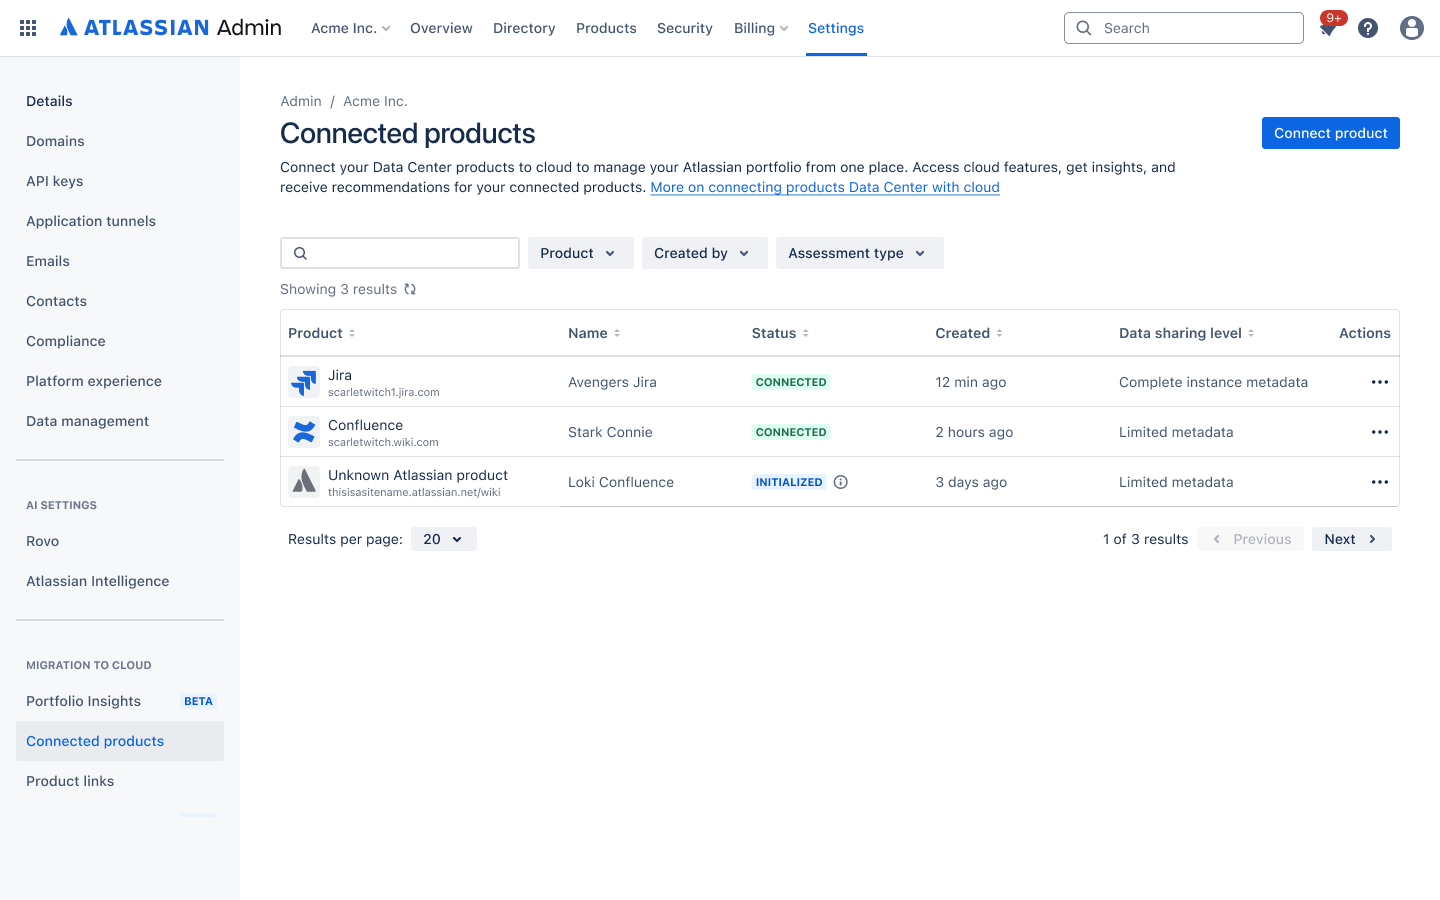Open actions menu for Loki Confluence row
Screen dimensions: 1440x900
(1380, 482)
